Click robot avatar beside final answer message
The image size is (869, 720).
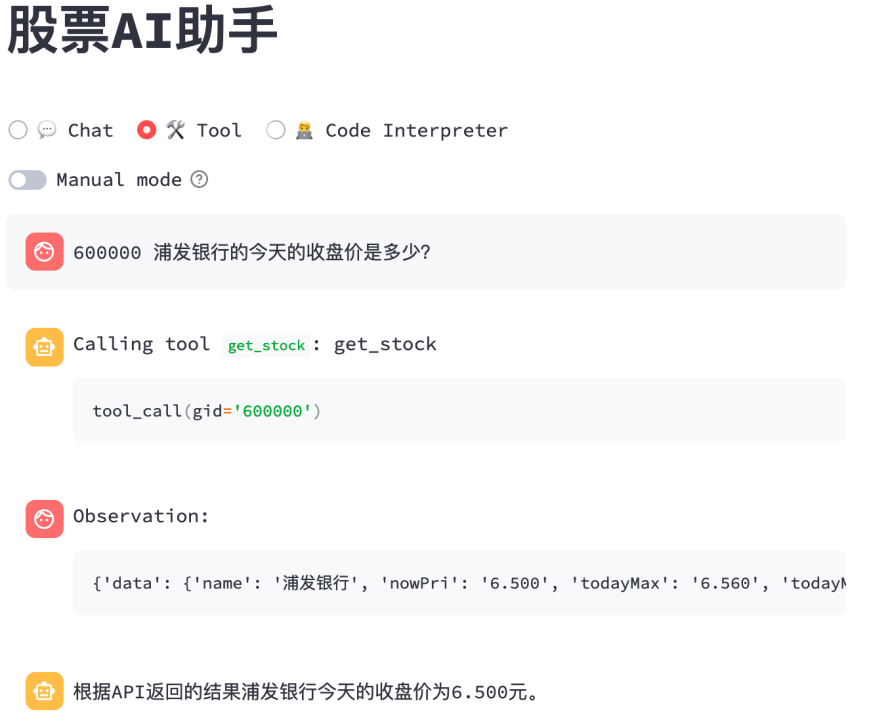tap(44, 691)
